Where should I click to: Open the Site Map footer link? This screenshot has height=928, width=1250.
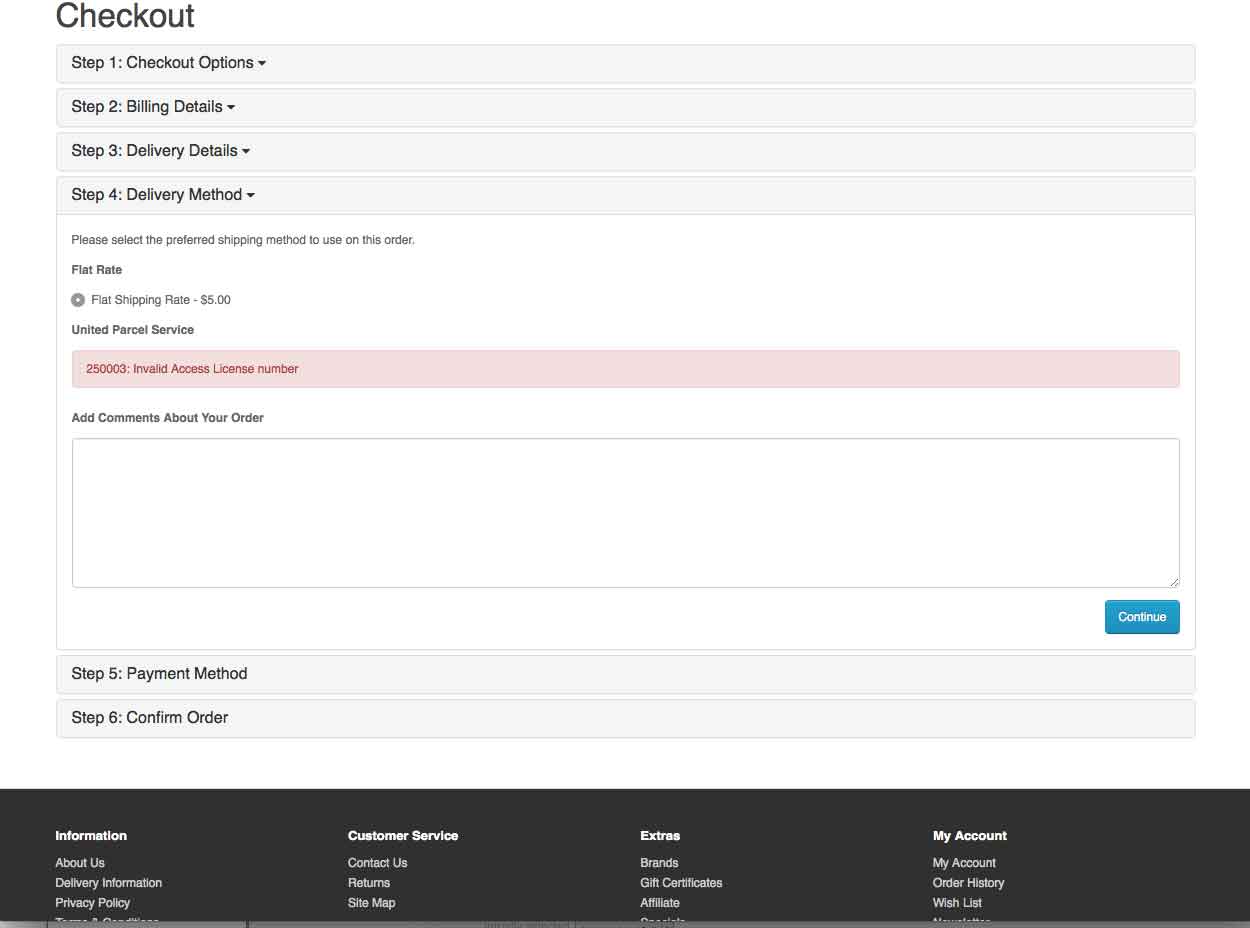(371, 903)
